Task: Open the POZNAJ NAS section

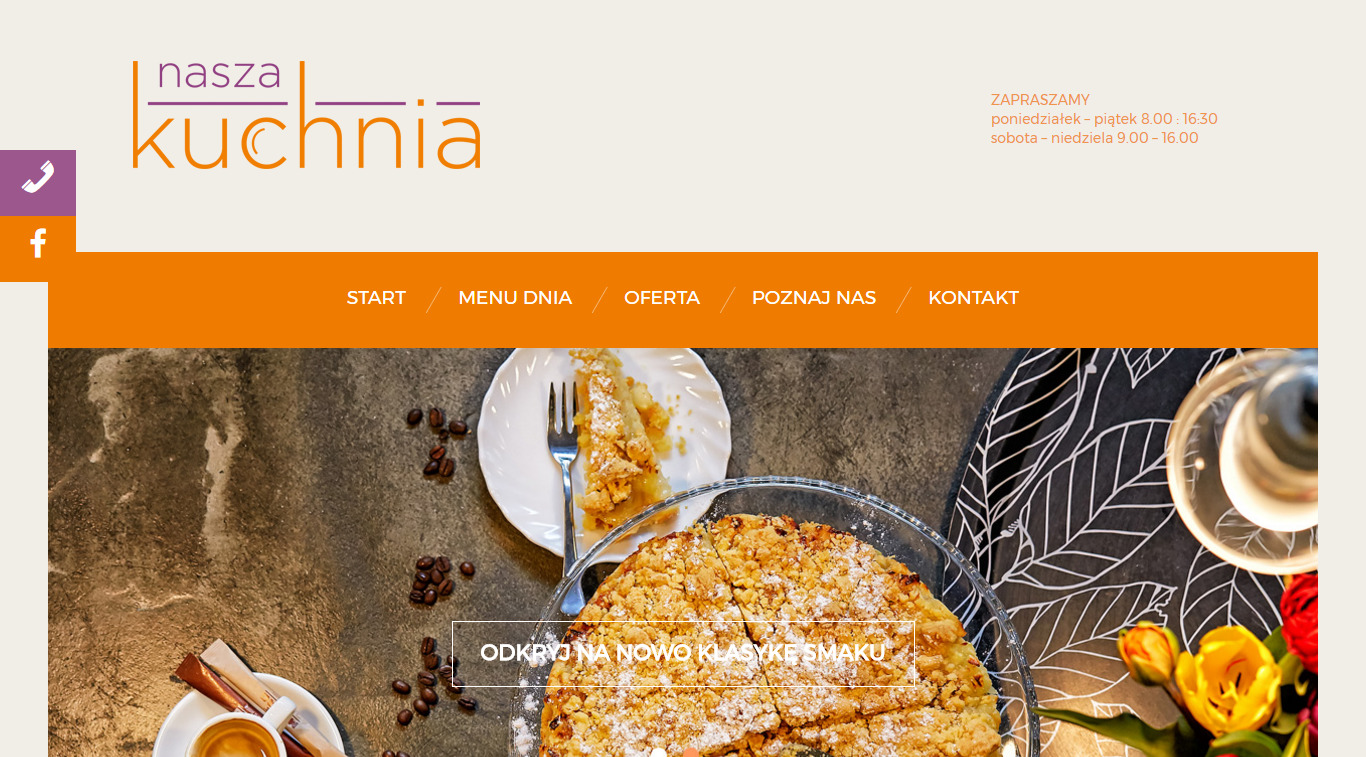Action: click(x=814, y=298)
